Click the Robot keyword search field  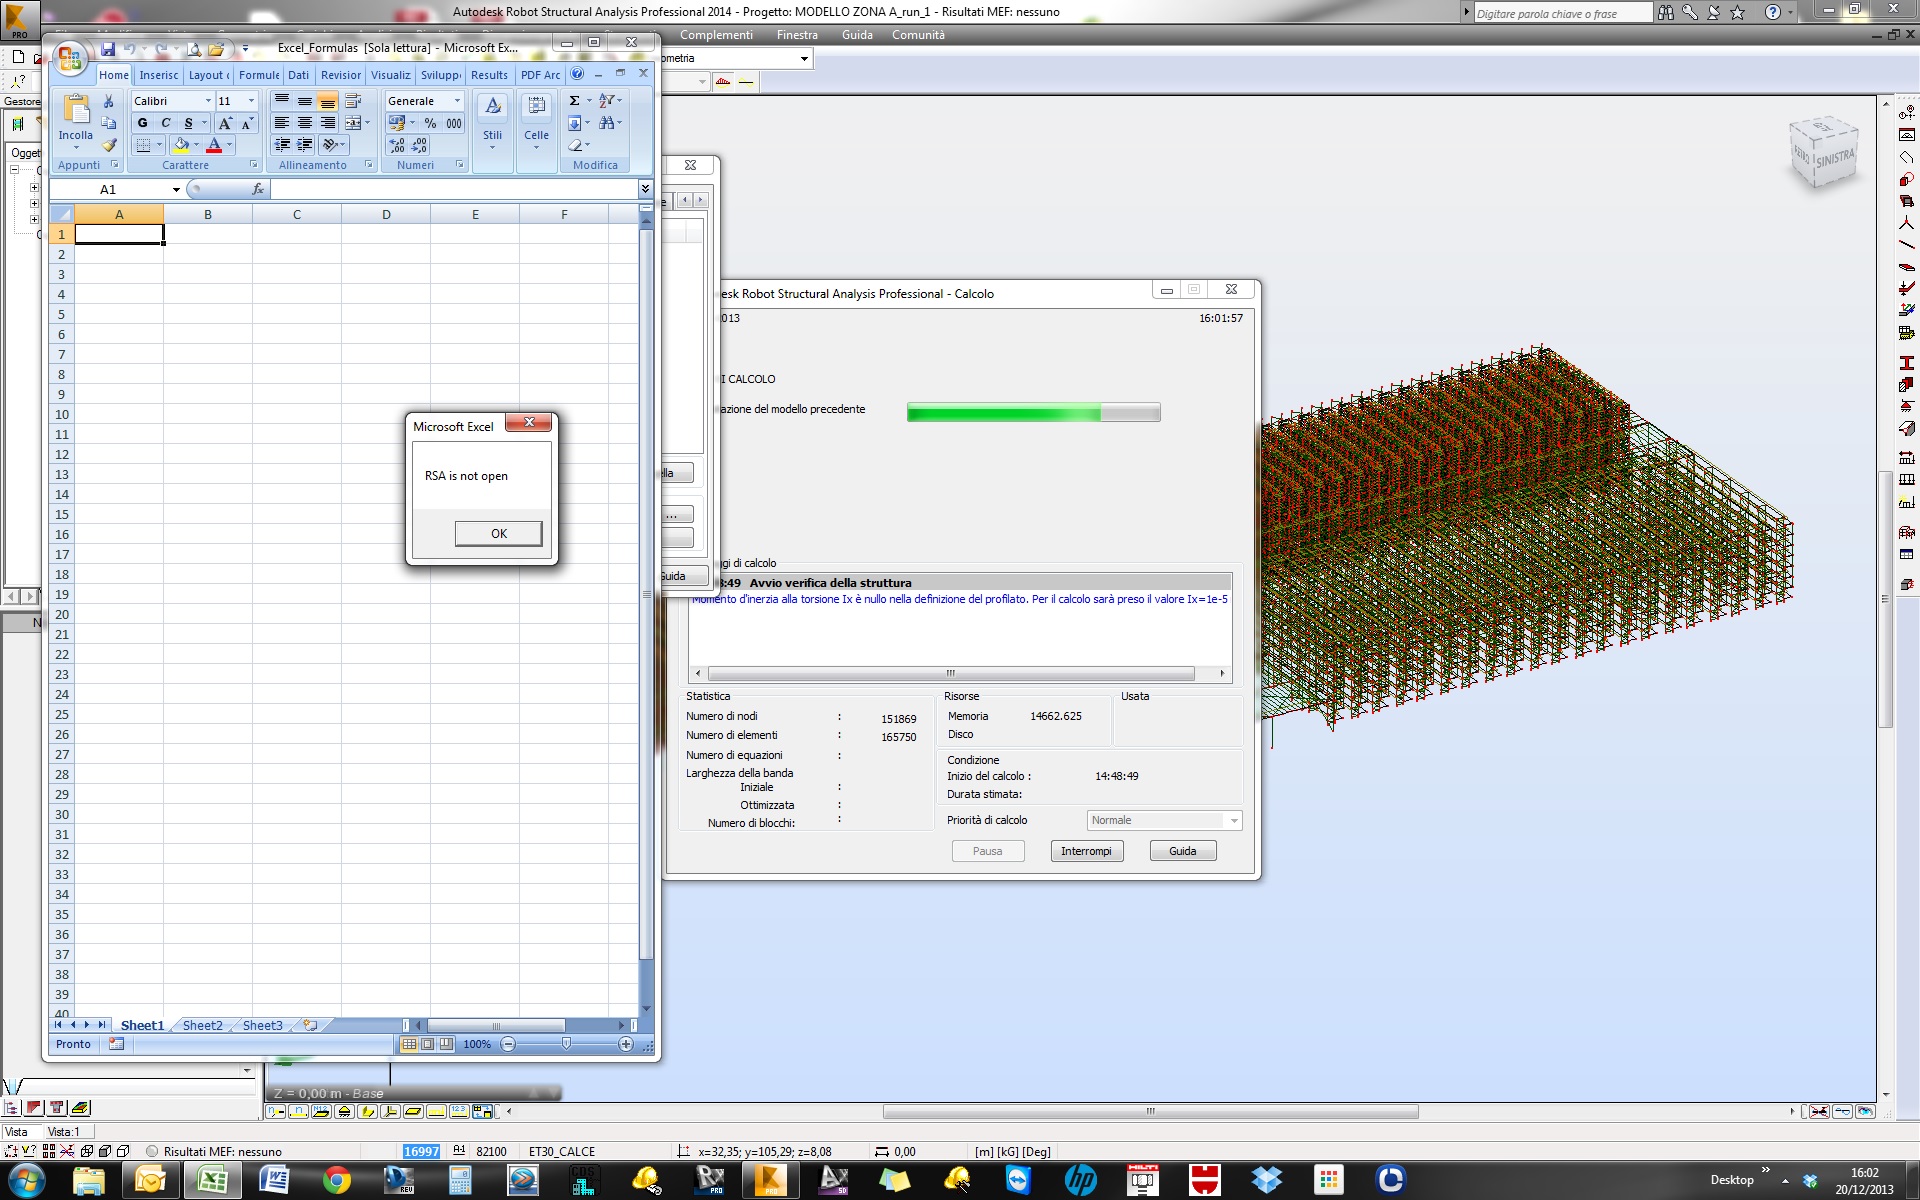coord(1563,13)
